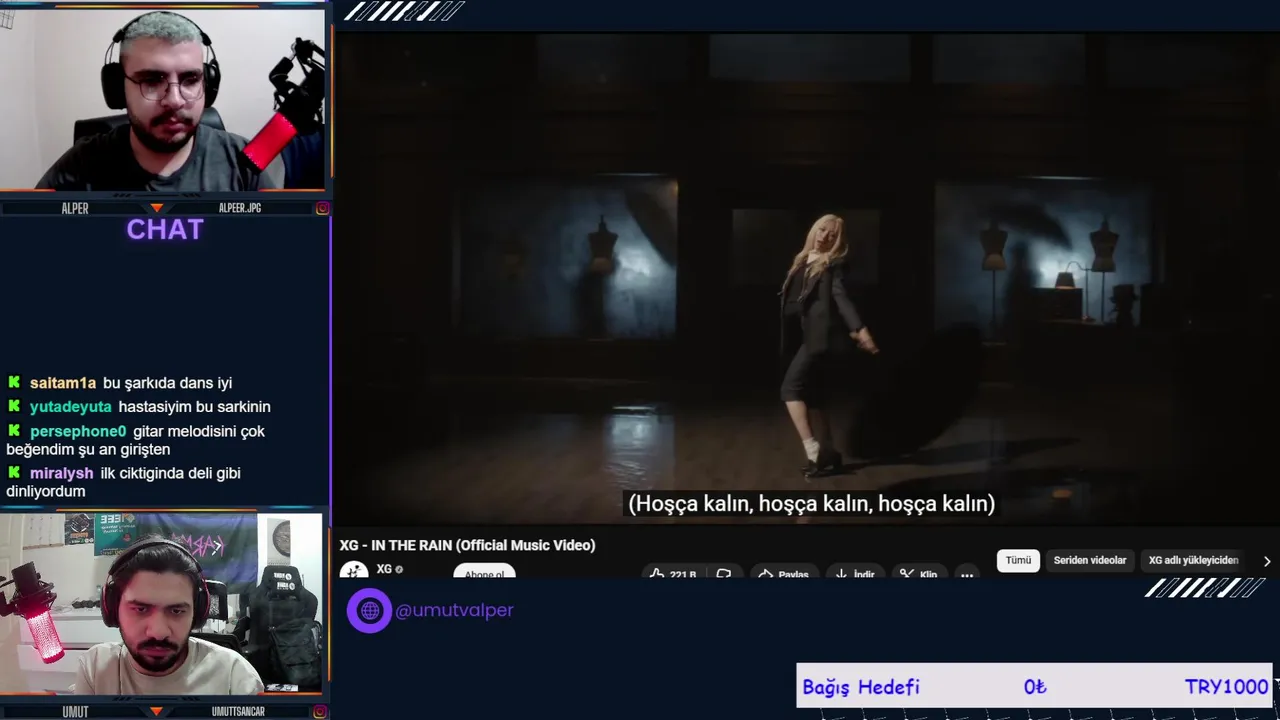Click the UMUTTSANCAR label
1280x720 pixels.
pos(238,712)
